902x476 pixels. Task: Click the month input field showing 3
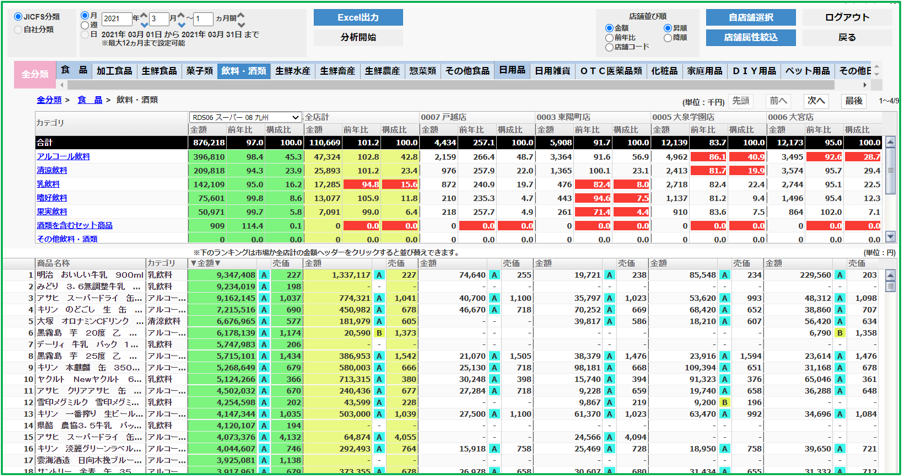point(159,19)
